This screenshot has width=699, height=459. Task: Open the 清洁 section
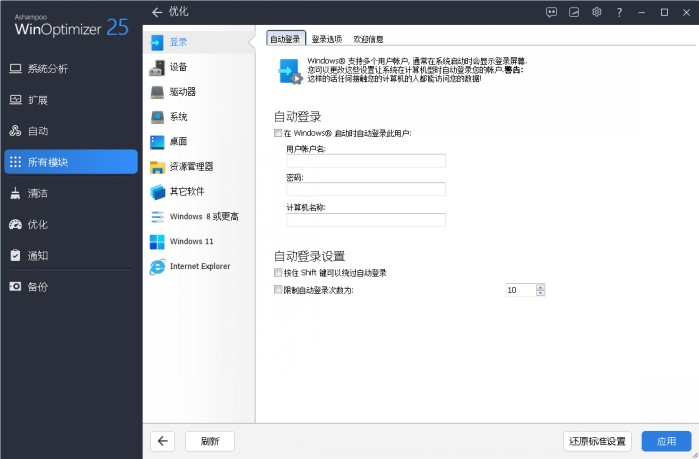[x=70, y=193]
